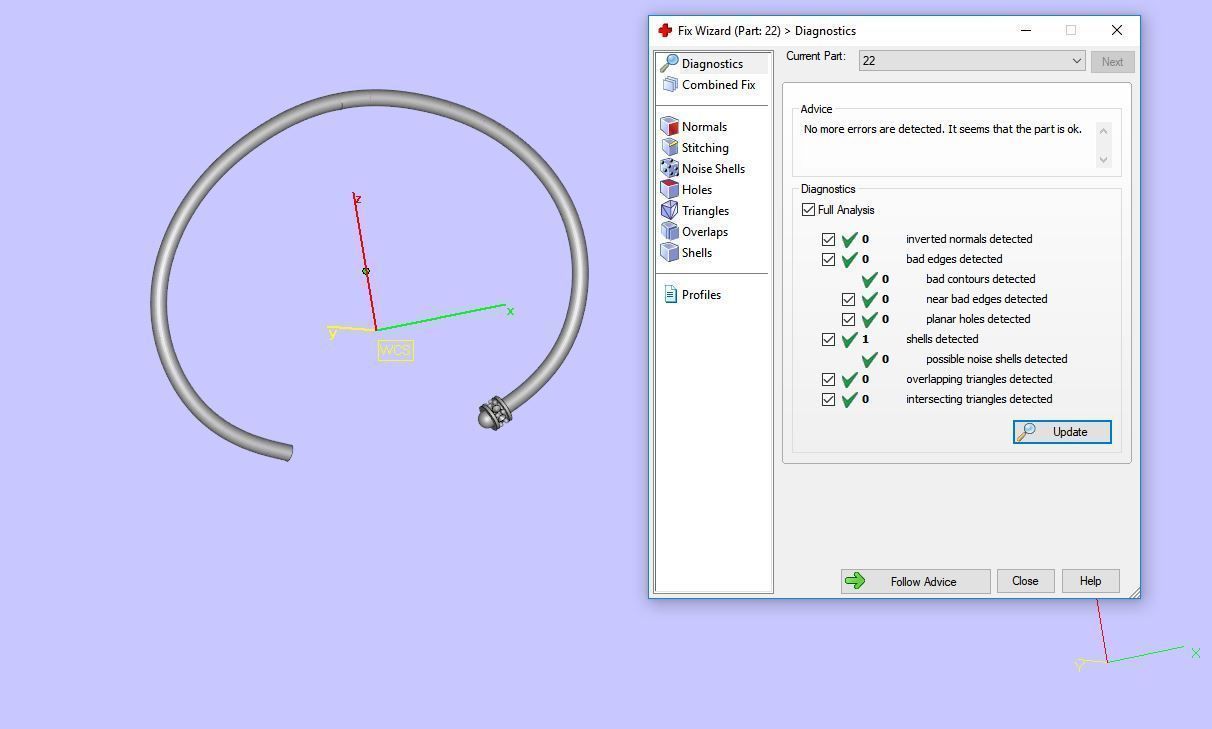Screen dimensions: 1212x729
Task: Click green checkmark beside possible noise shells
Action: tap(870, 360)
